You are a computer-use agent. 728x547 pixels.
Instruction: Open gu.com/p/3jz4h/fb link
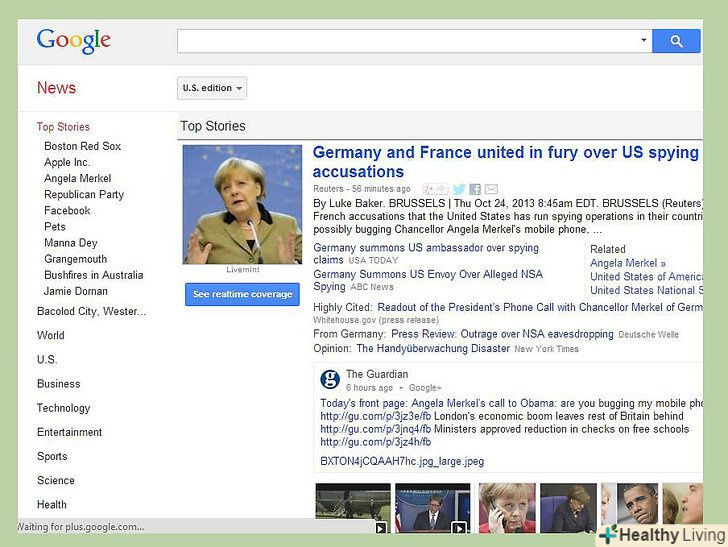[x=376, y=442]
